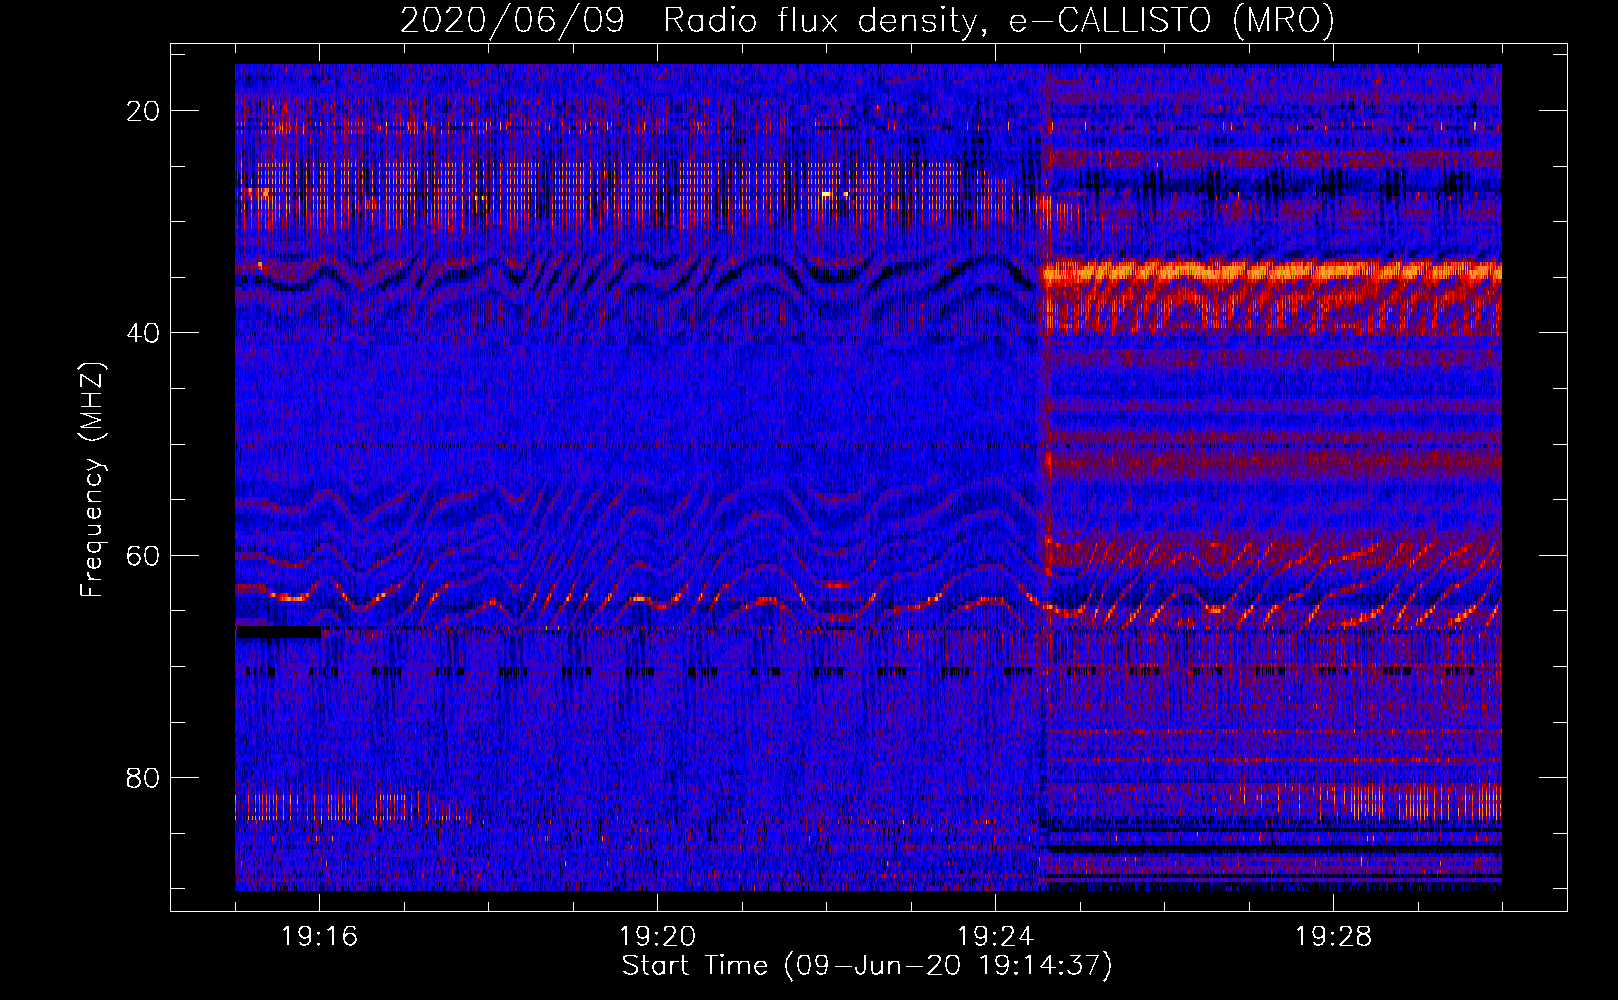
Task: Click the black dropout bar near 67 MHz at left
Action: (279, 632)
